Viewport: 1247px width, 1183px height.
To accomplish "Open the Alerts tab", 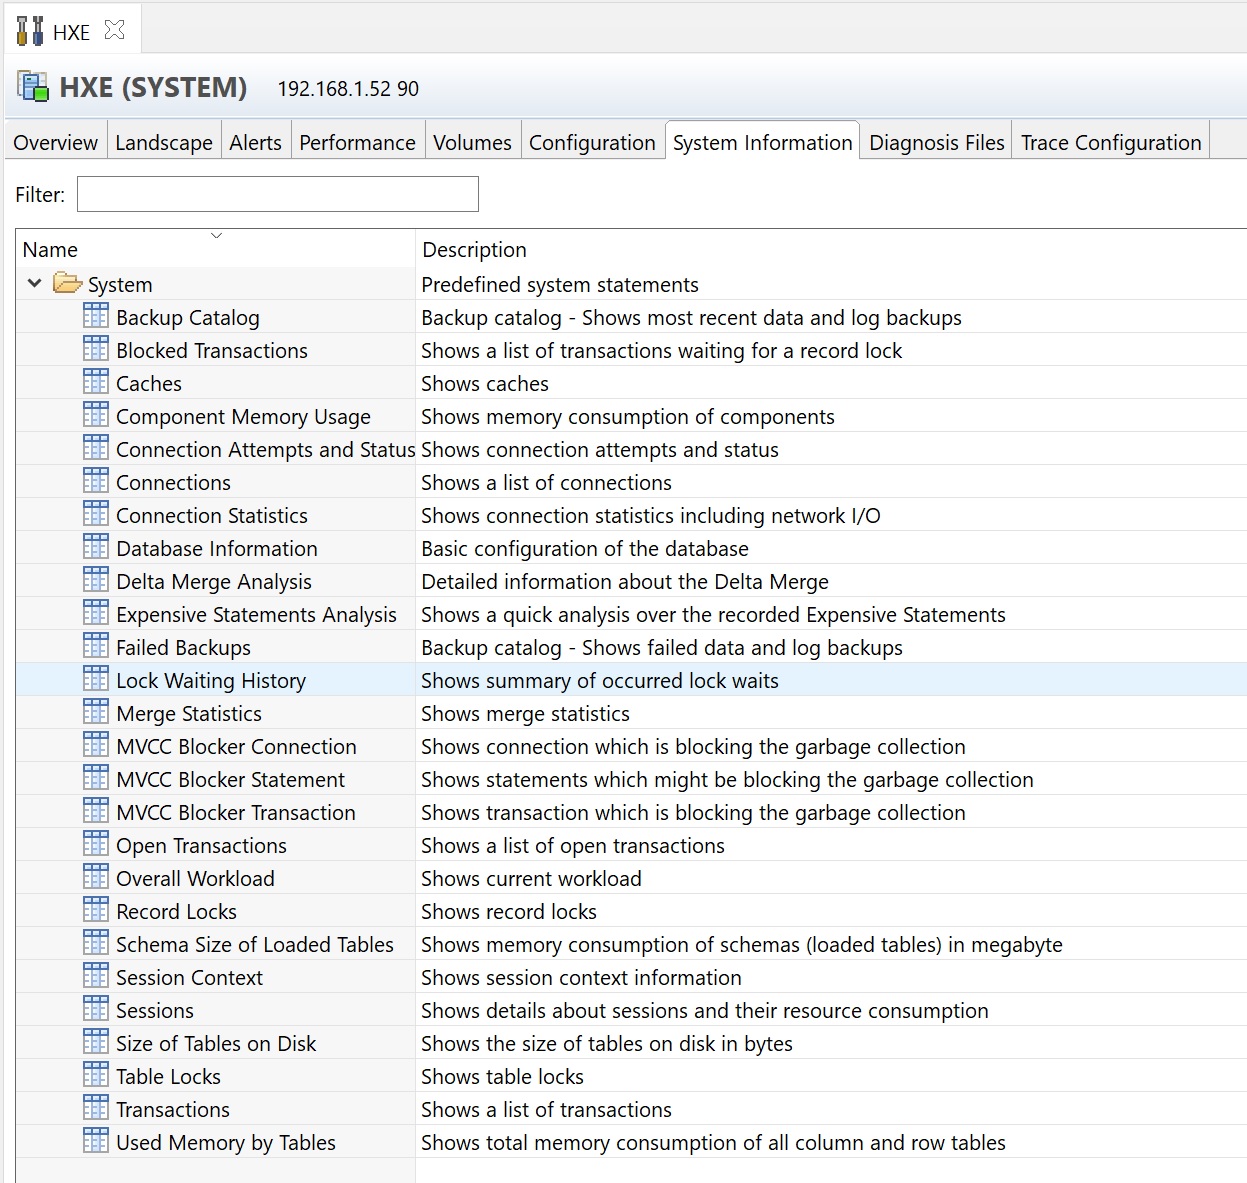I will tap(255, 143).
